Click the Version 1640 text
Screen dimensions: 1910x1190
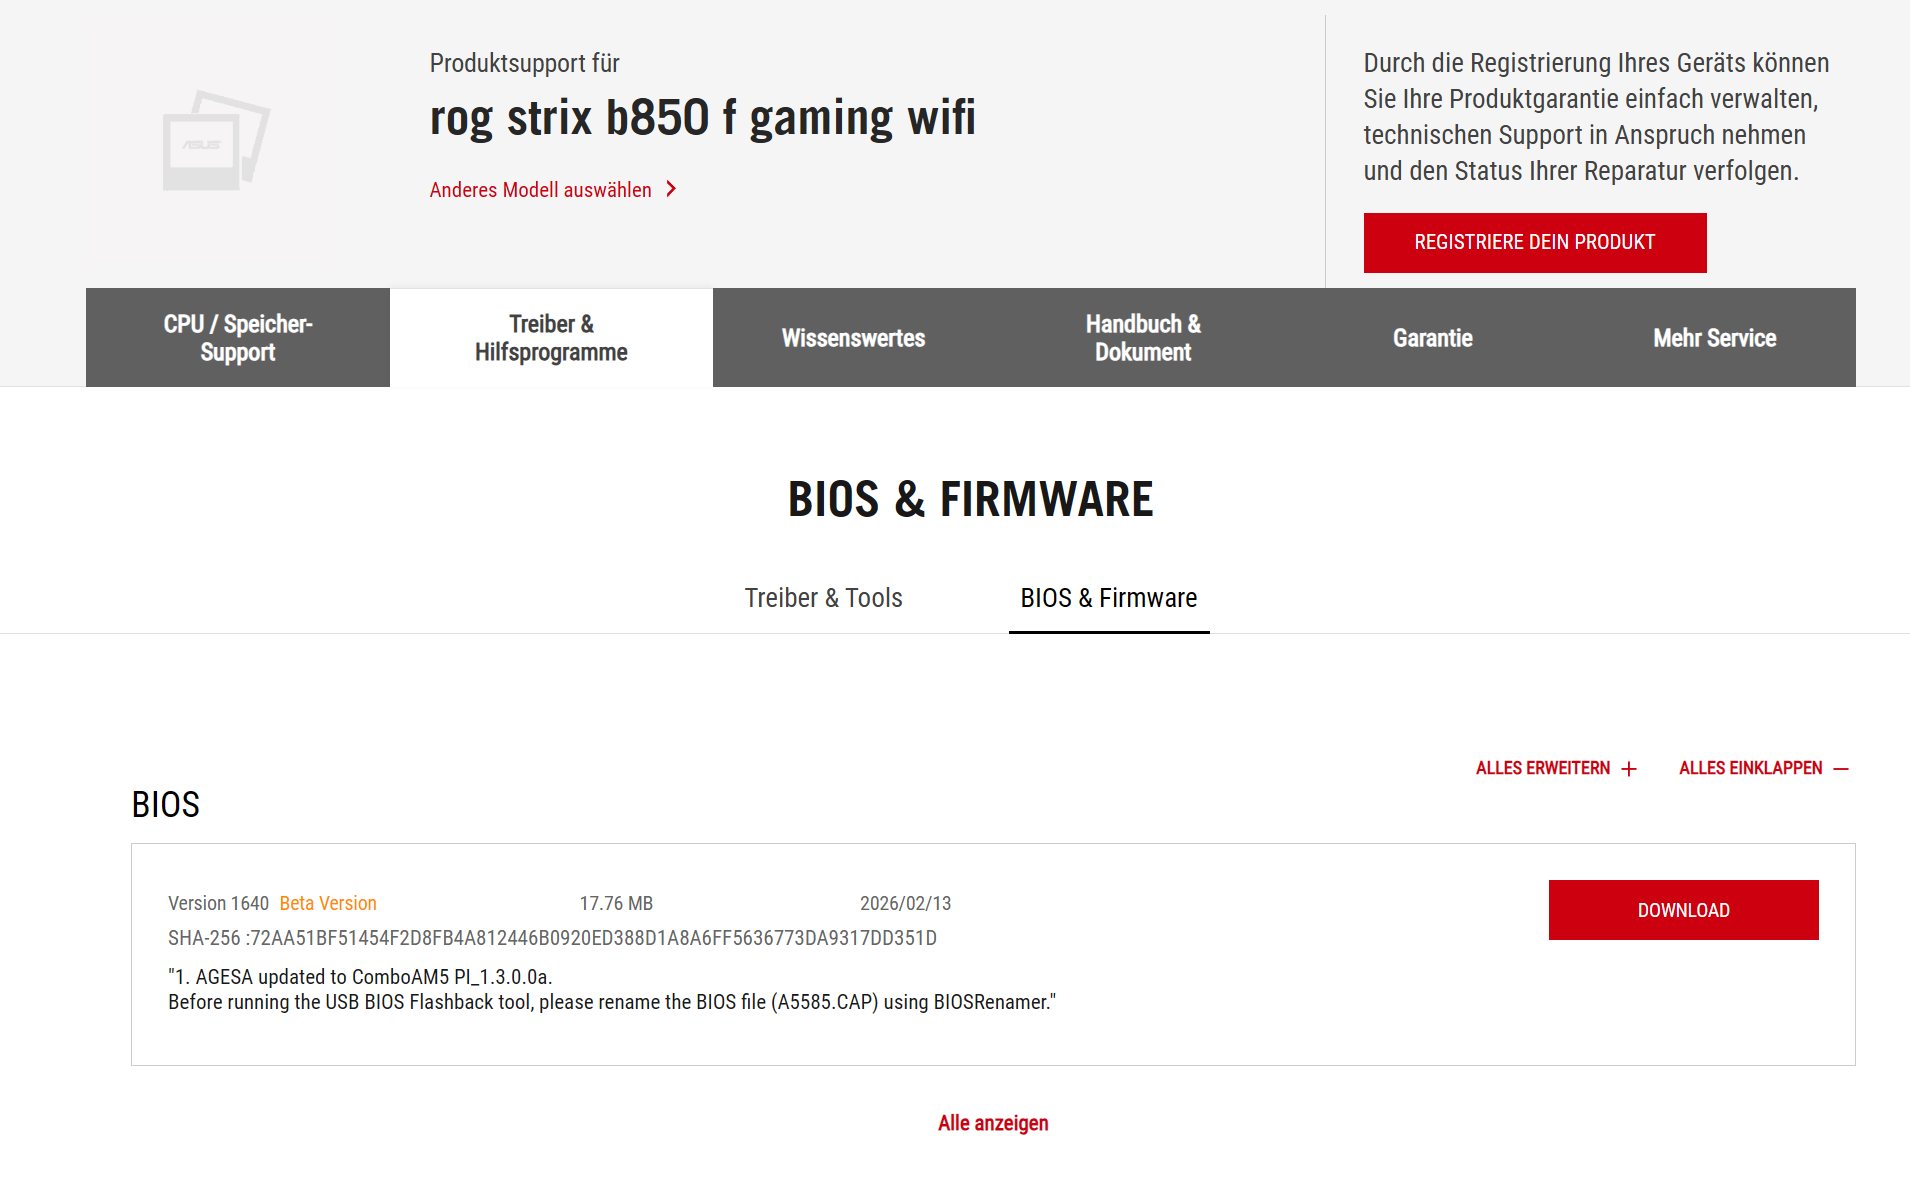click(218, 903)
